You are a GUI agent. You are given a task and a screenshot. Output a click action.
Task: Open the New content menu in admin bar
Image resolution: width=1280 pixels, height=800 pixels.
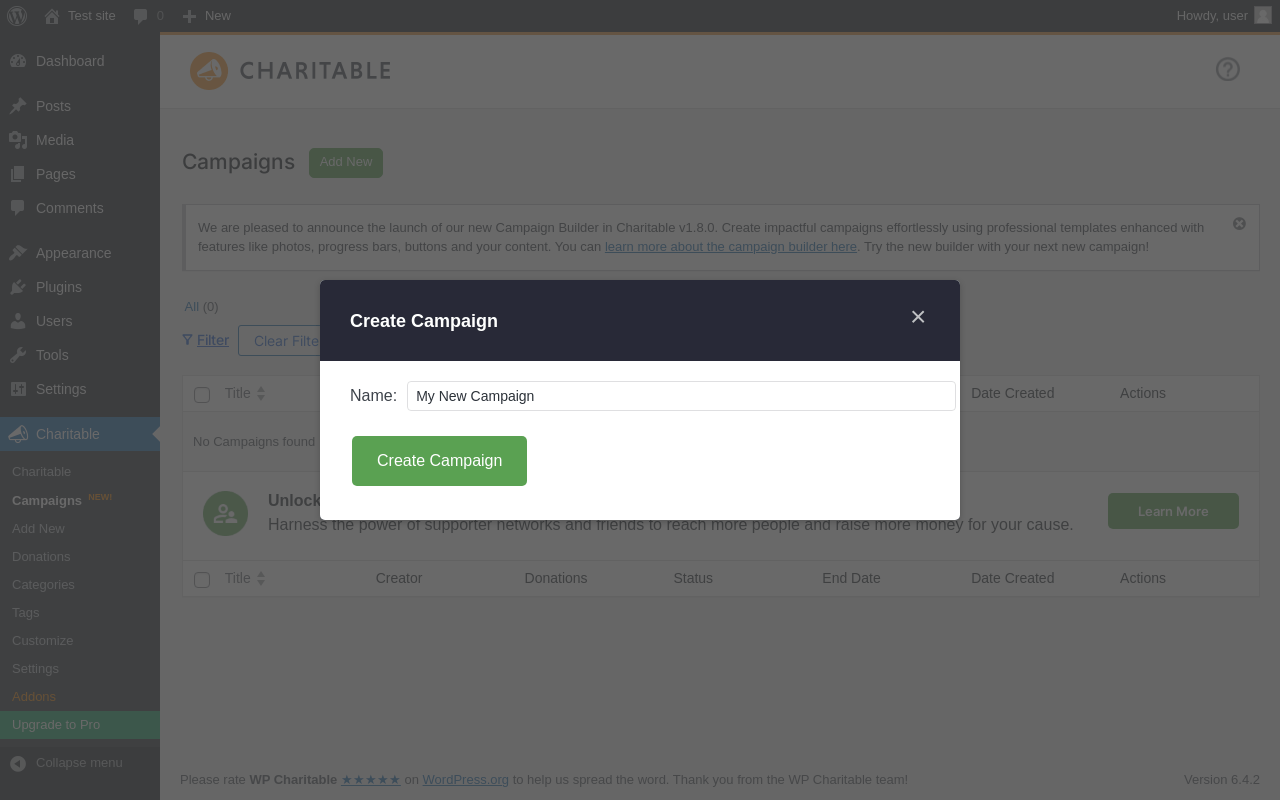point(206,16)
